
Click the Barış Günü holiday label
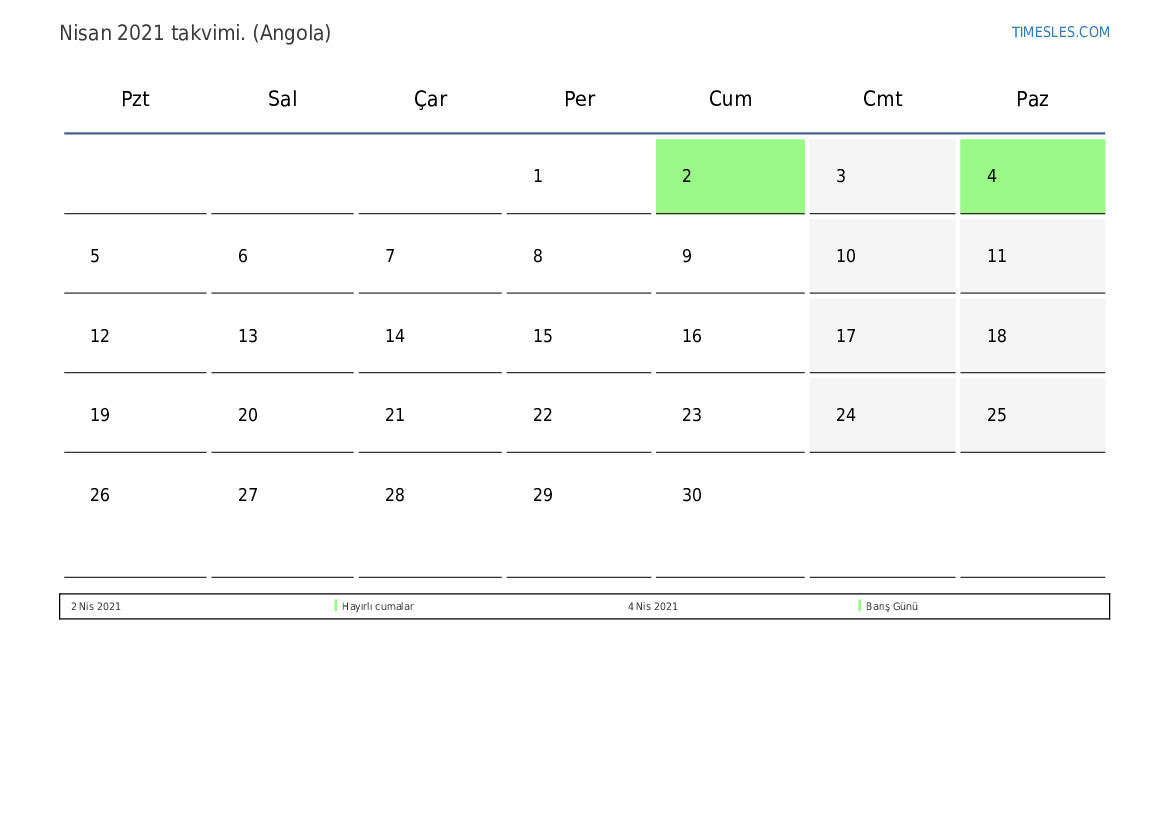pyautogui.click(x=892, y=606)
